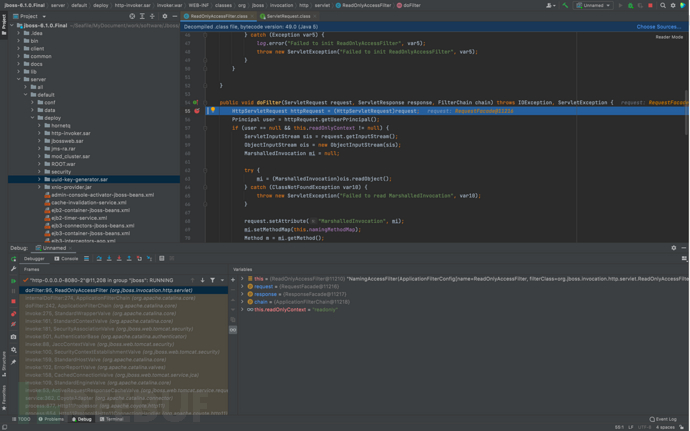This screenshot has width=690, height=431.
Task: Click the red stop button in top toolbar
Action: click(651, 5)
